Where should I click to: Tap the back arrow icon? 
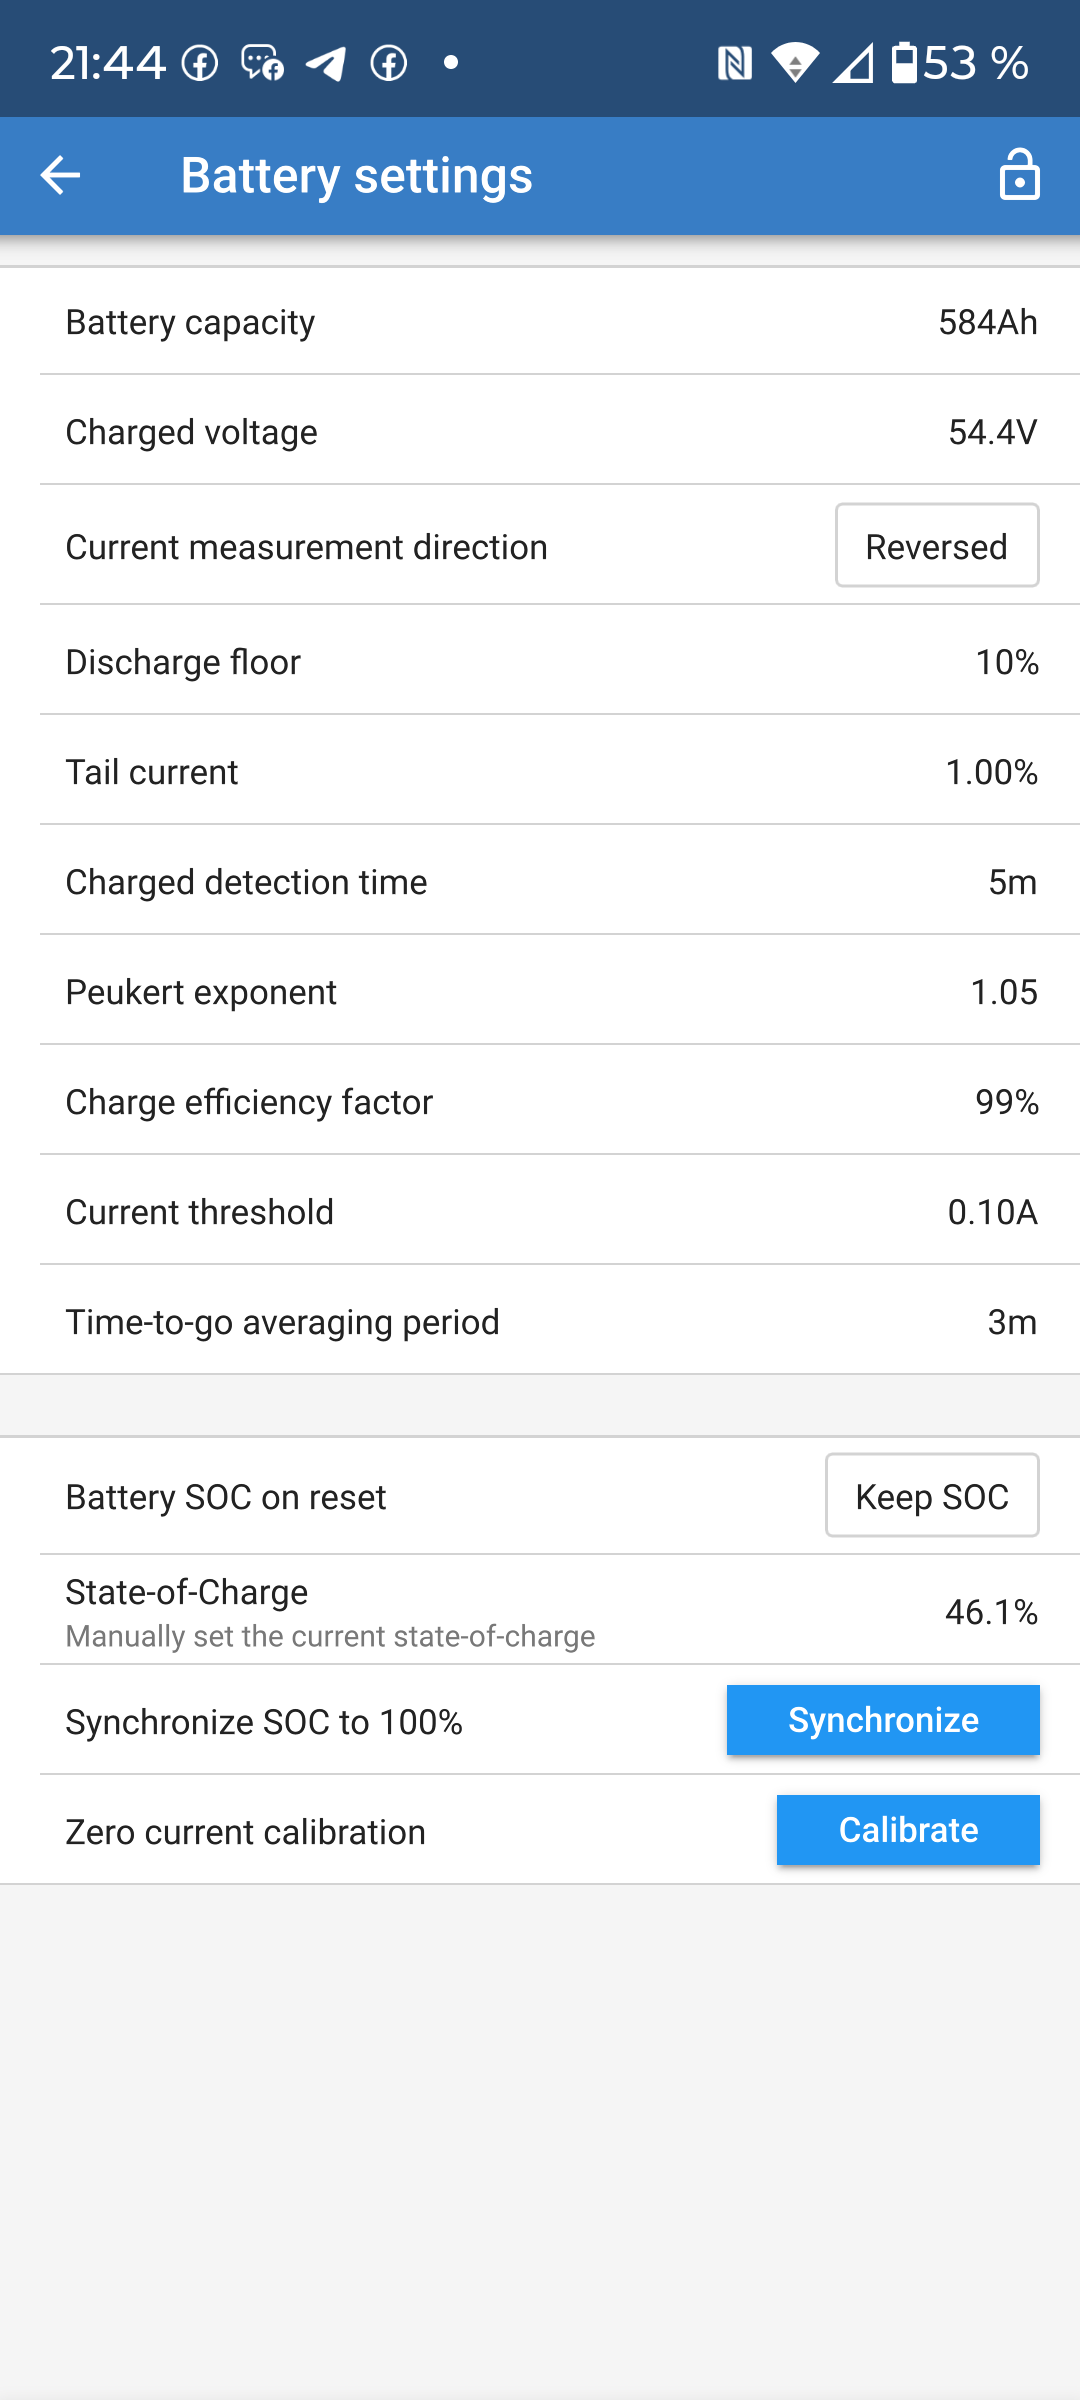tap(60, 175)
